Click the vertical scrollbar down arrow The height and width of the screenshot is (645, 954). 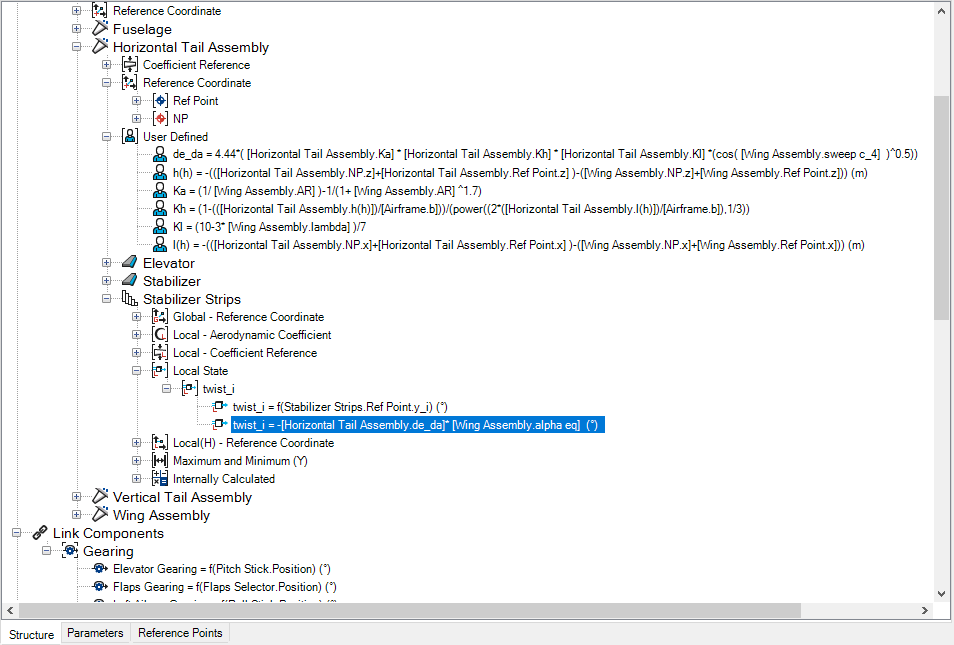941,594
